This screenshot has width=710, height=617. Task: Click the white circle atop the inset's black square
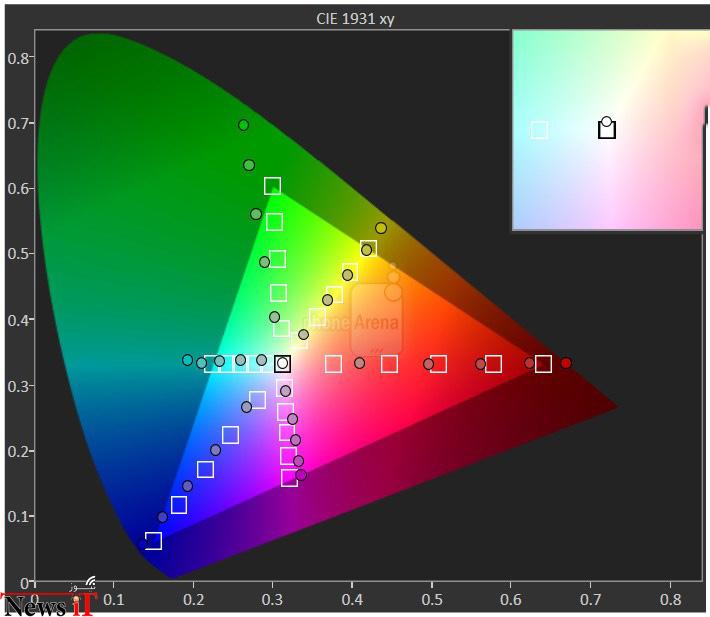606,122
